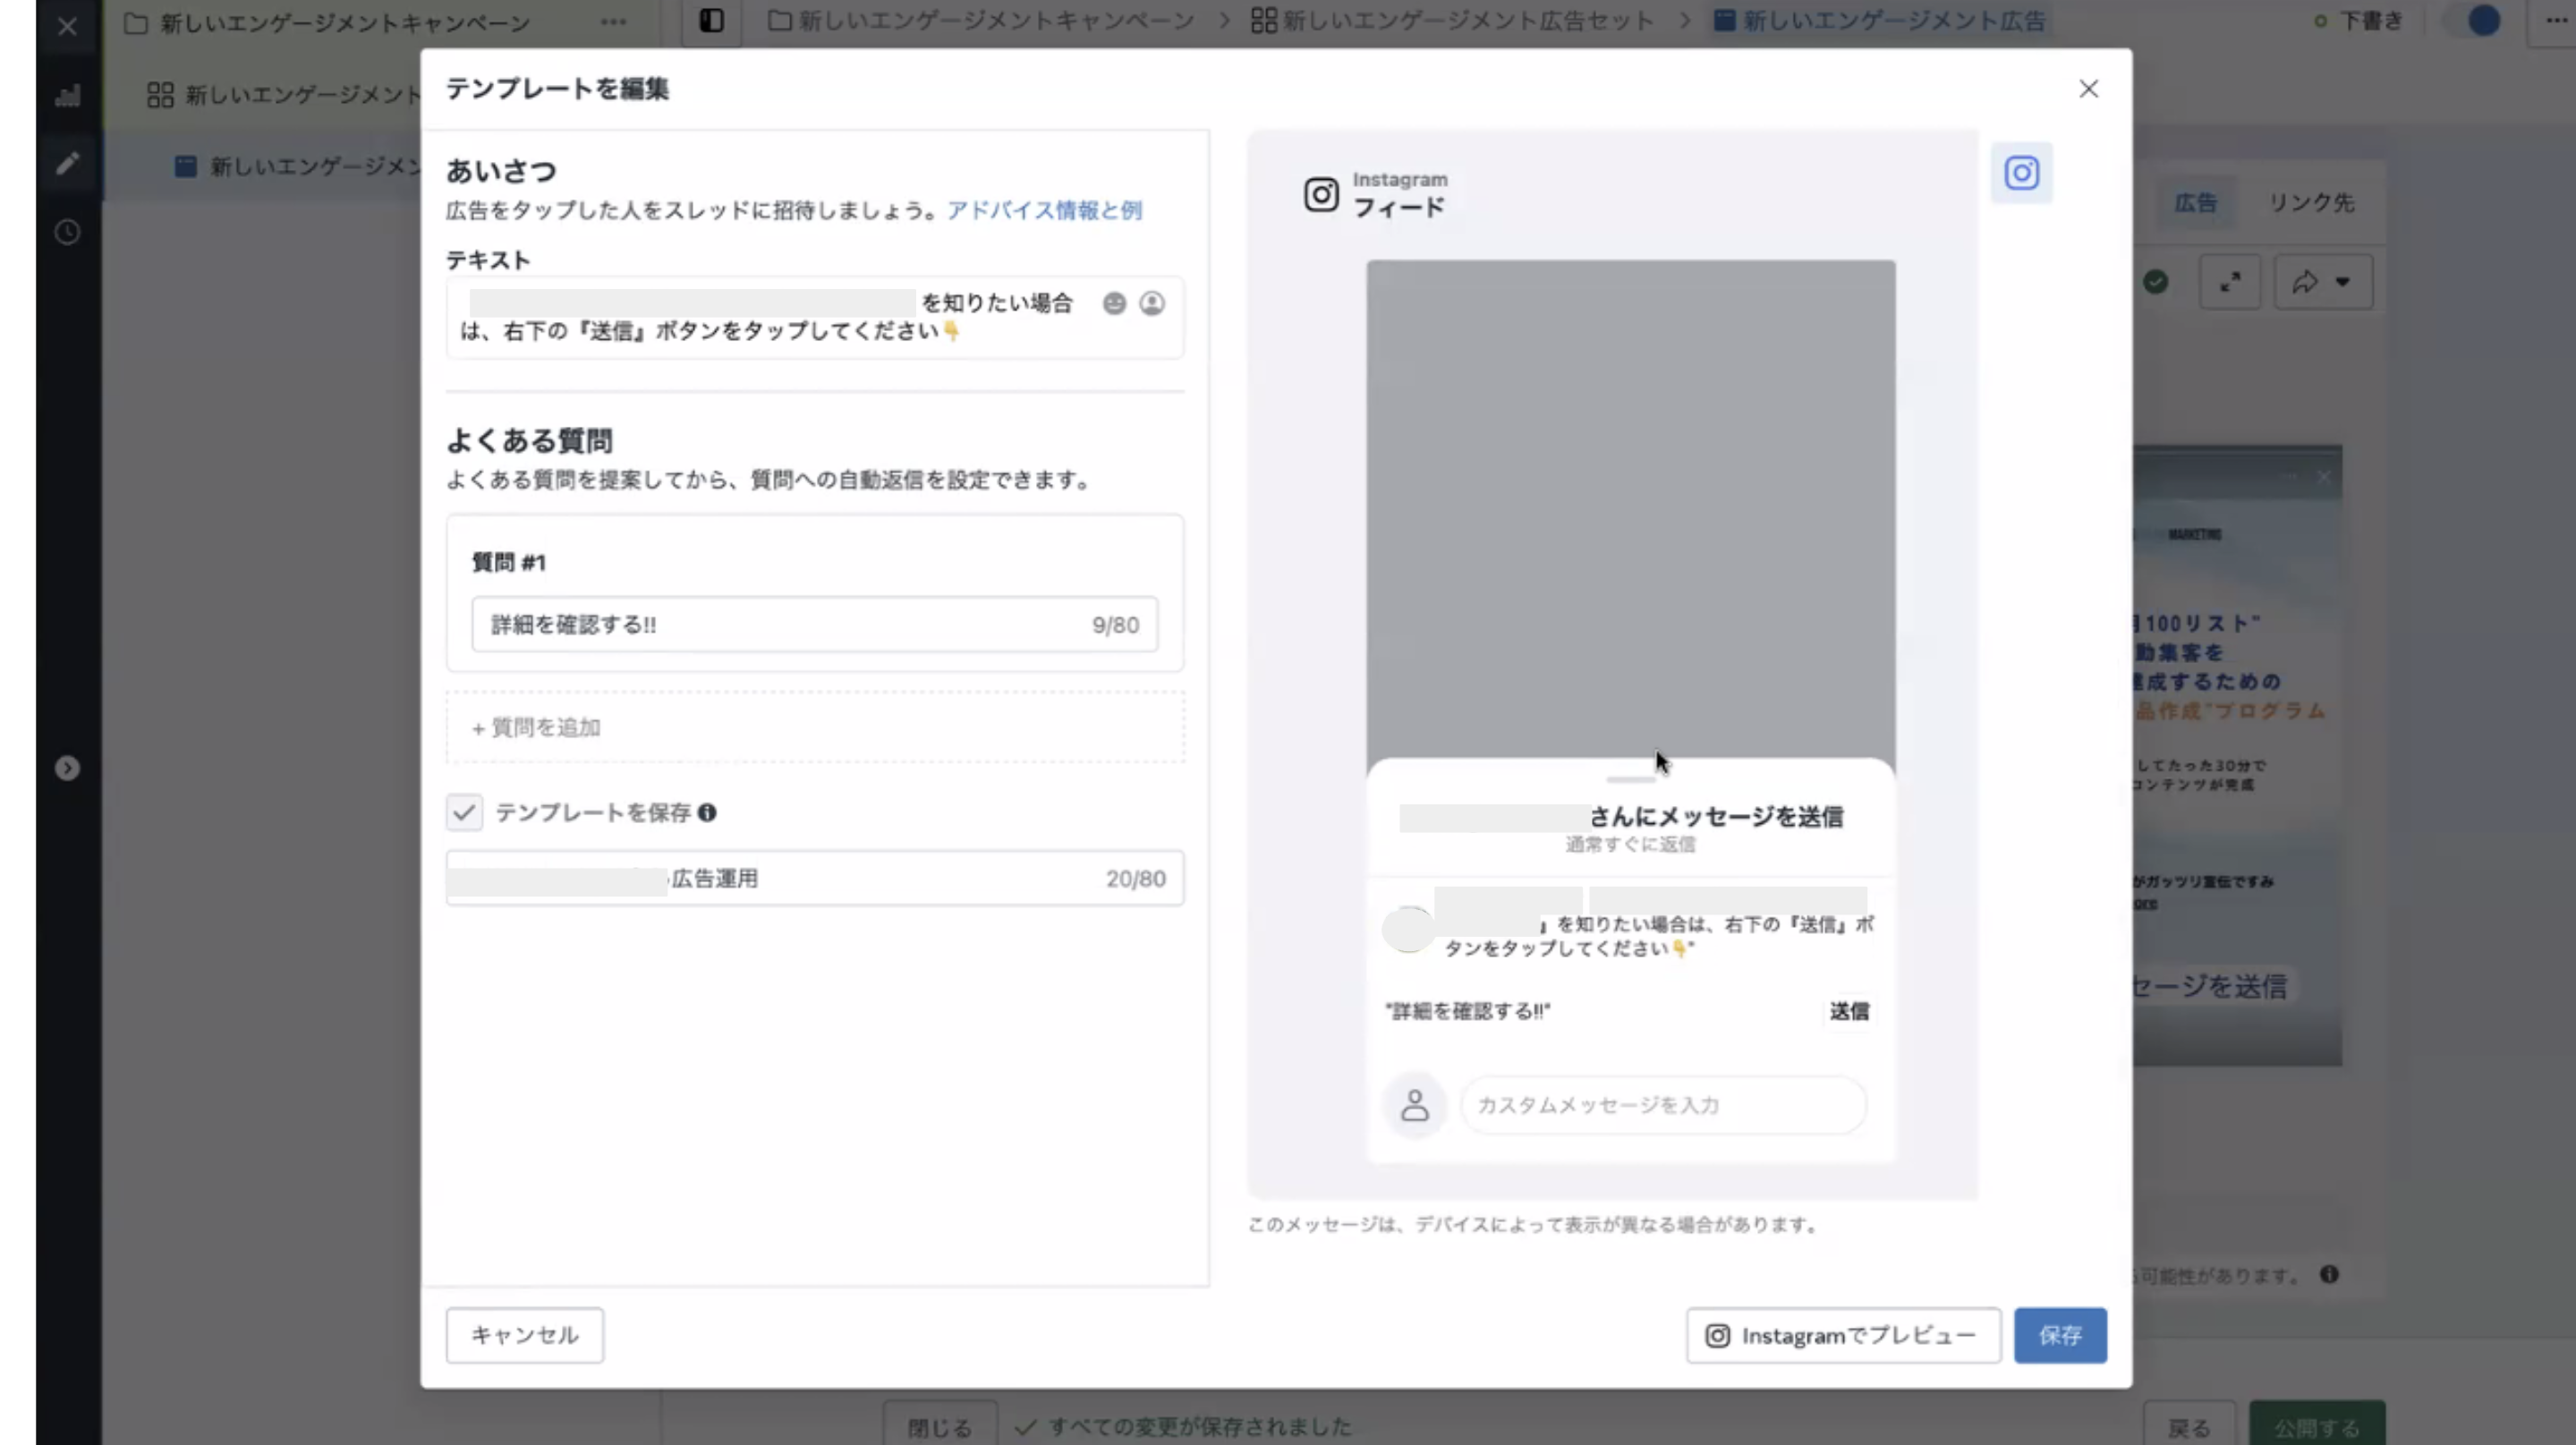Click info icon at background bottom right
This screenshot has width=2576, height=1445.
click(2329, 1274)
